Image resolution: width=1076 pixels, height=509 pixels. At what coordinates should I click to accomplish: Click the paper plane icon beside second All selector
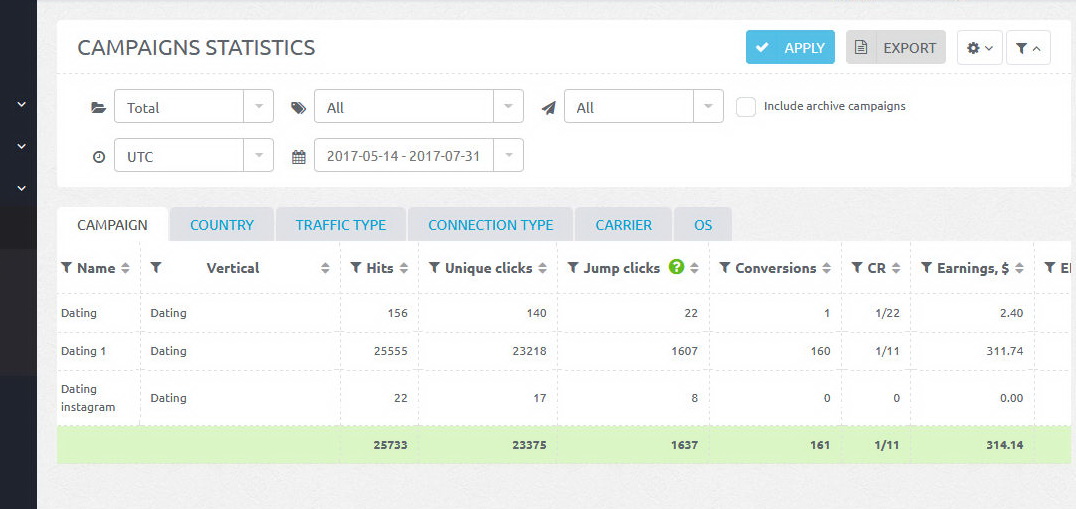click(548, 108)
